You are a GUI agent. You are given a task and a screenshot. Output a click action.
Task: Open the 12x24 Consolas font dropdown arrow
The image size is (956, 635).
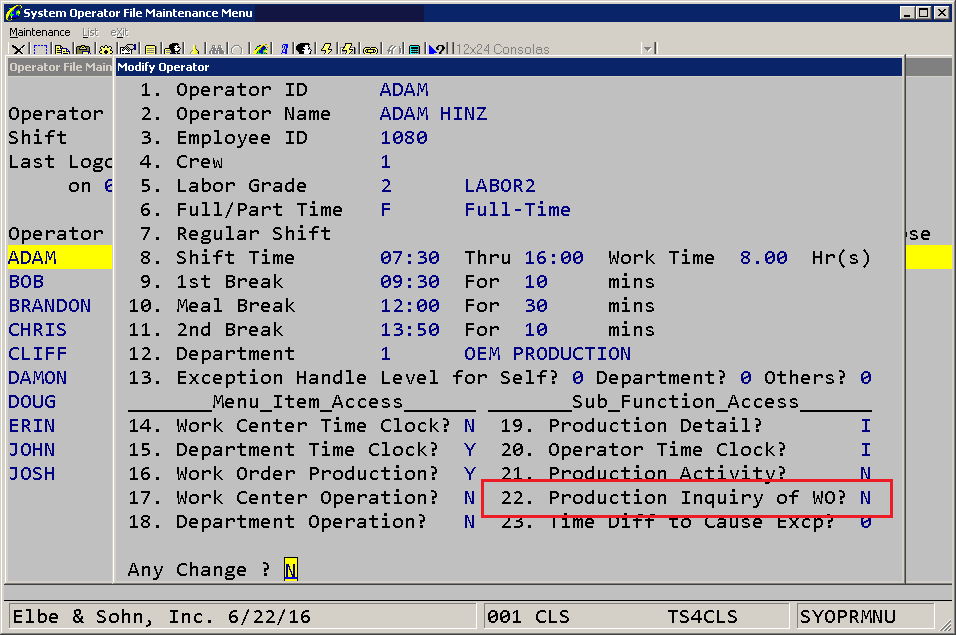pyautogui.click(x=647, y=49)
